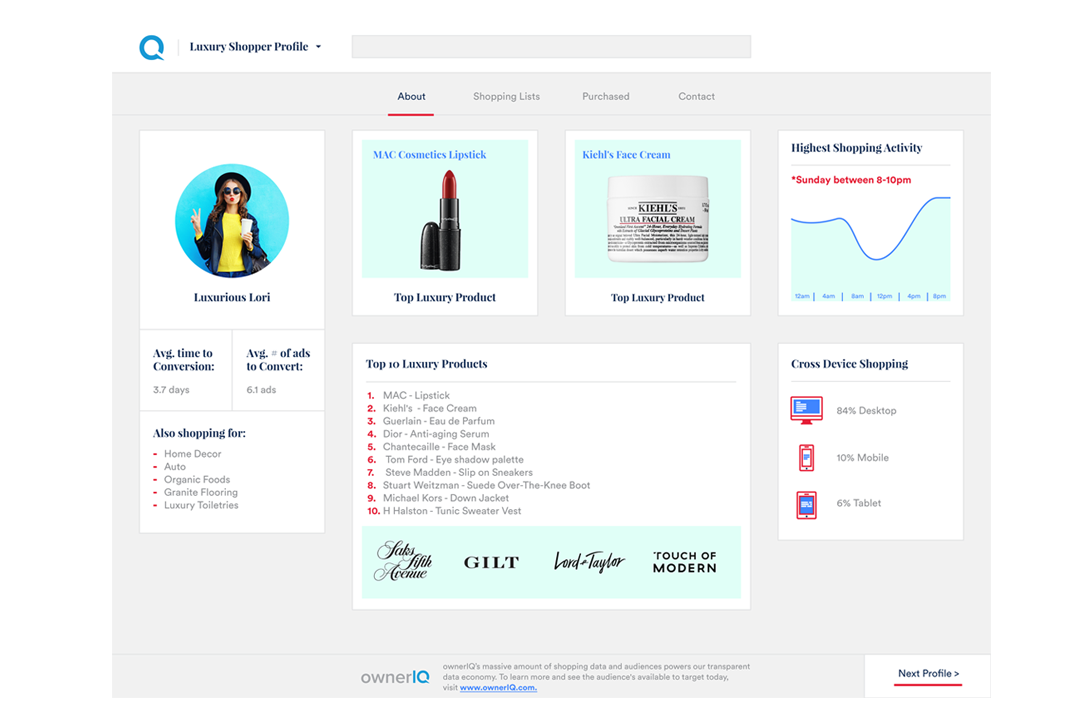The width and height of the screenshot is (1080, 720).
Task: Select the About tab
Action: (411, 97)
